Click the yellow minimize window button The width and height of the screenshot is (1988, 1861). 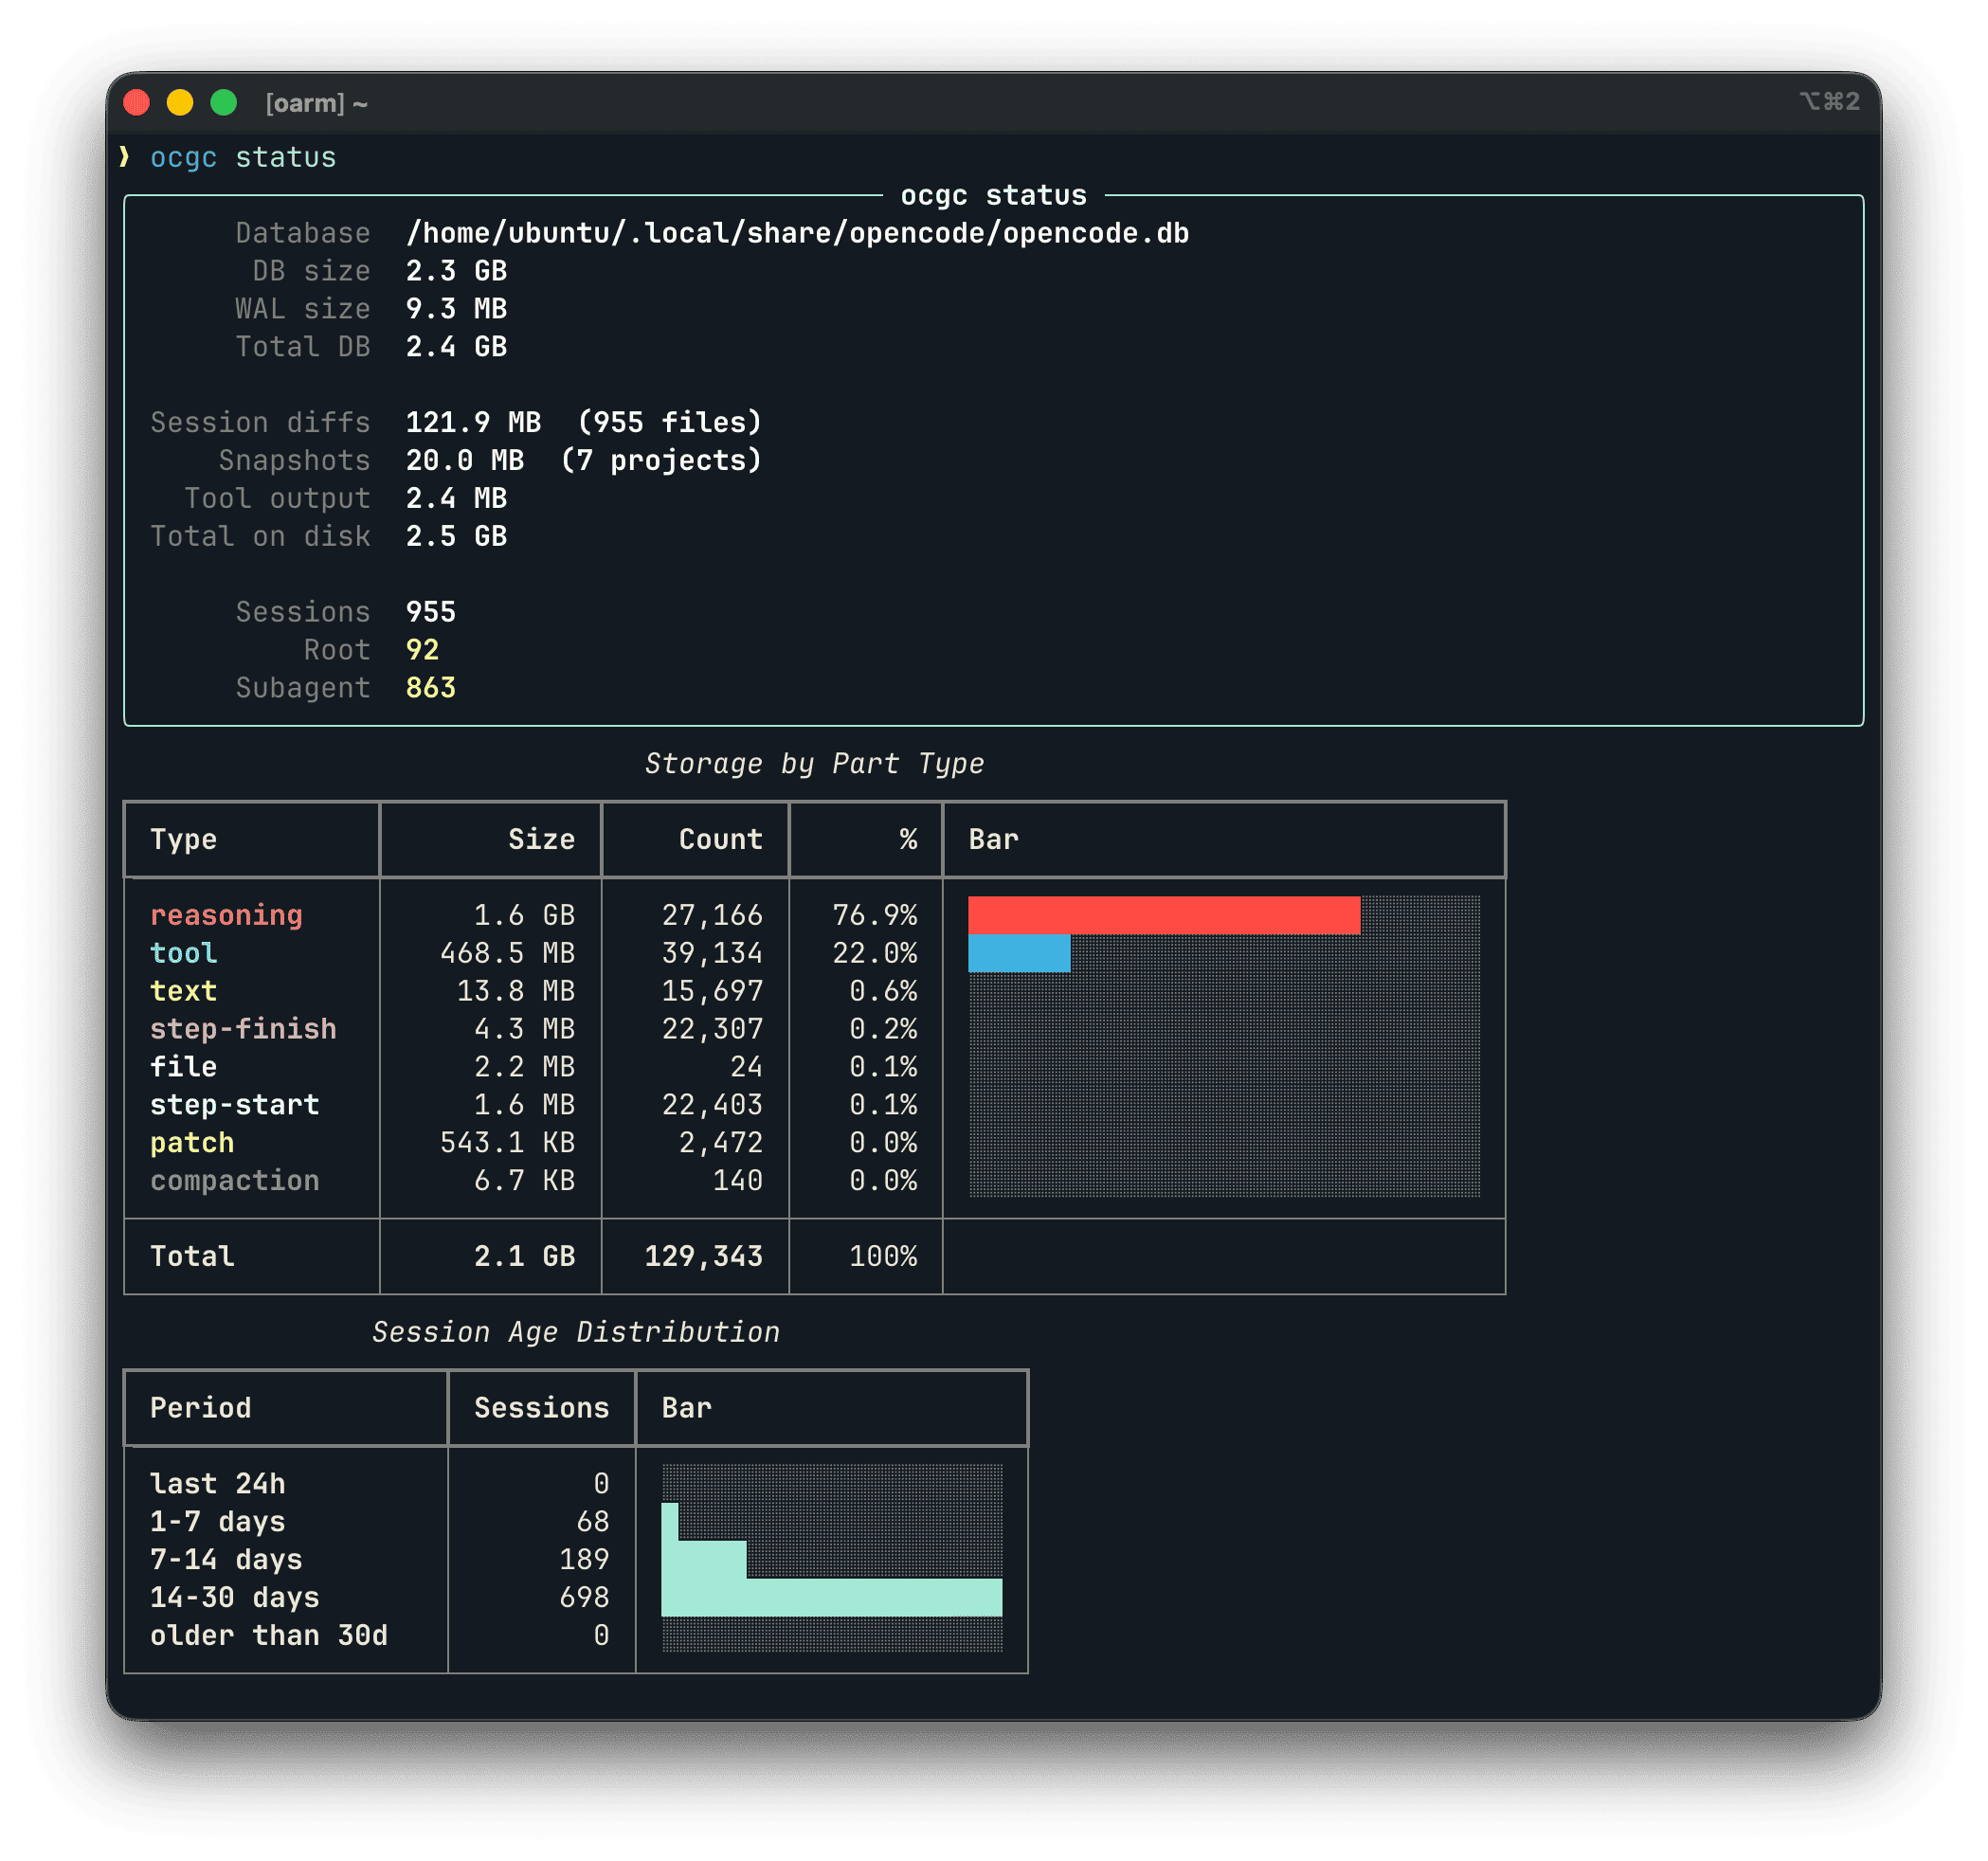tap(180, 102)
